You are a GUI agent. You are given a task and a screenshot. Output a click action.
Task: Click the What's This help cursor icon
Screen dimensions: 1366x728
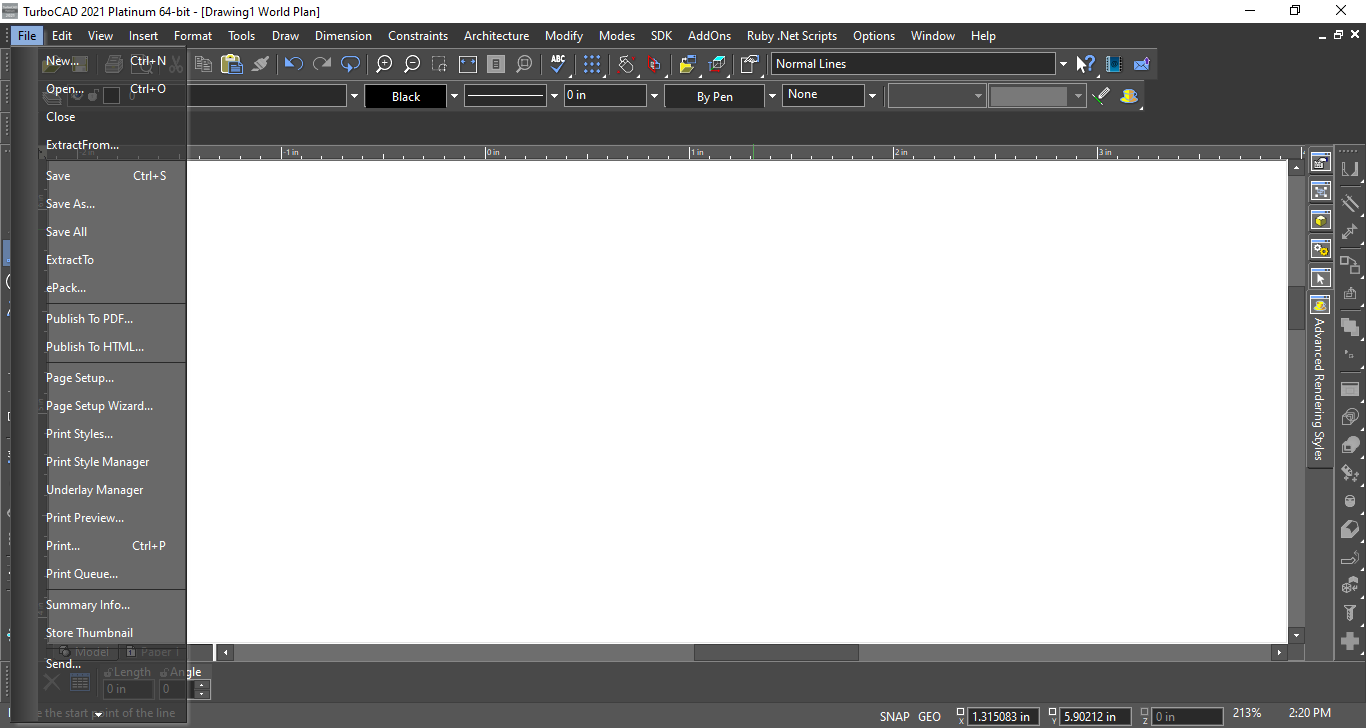[x=1086, y=64]
